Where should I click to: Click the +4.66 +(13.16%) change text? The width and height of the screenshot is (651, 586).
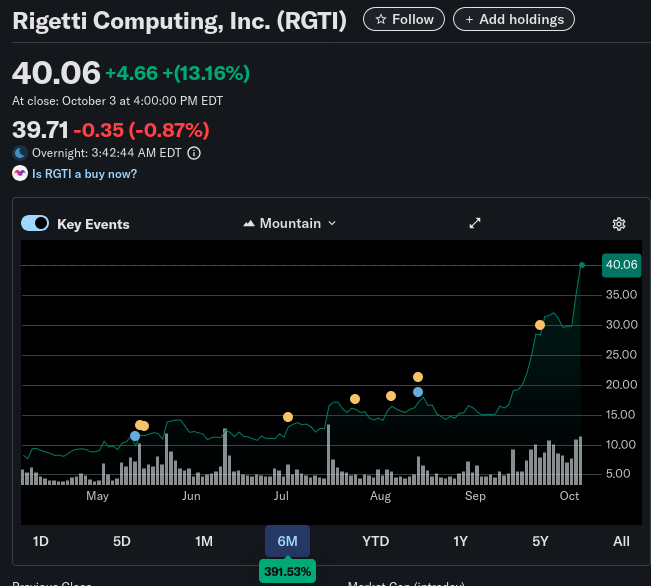click(x=178, y=74)
